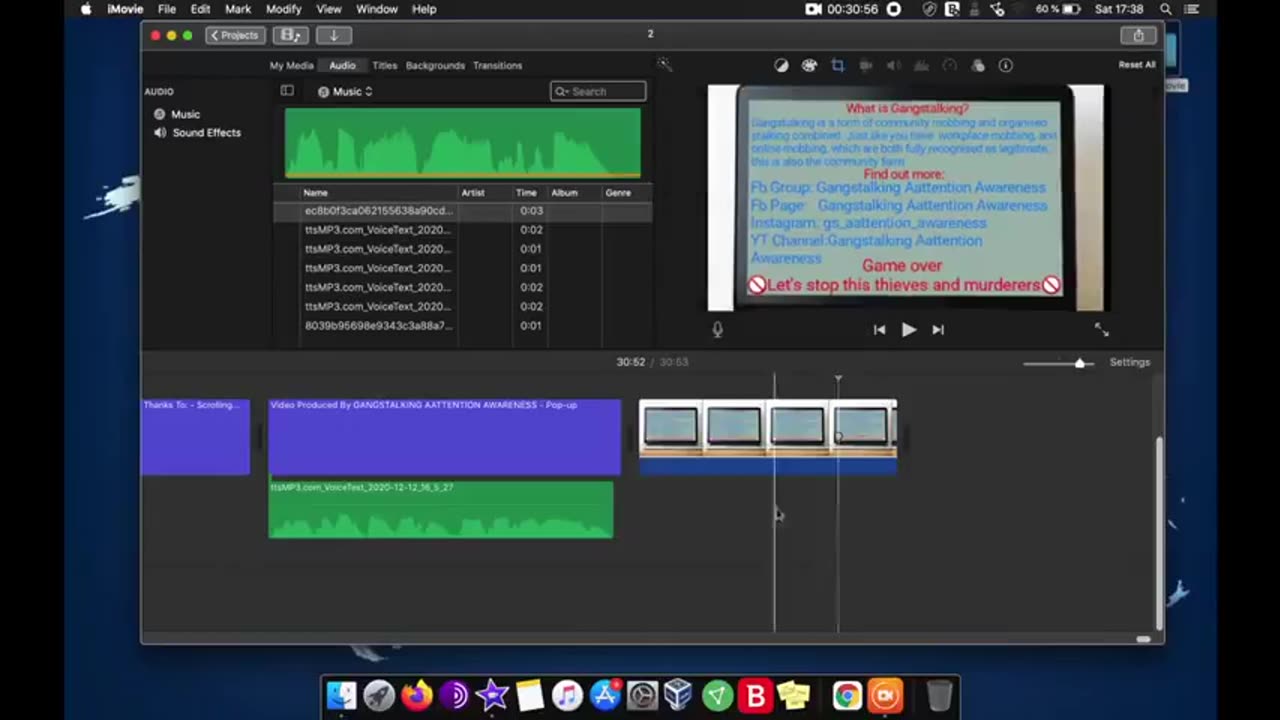Open timeline Settings

pyautogui.click(x=1130, y=362)
